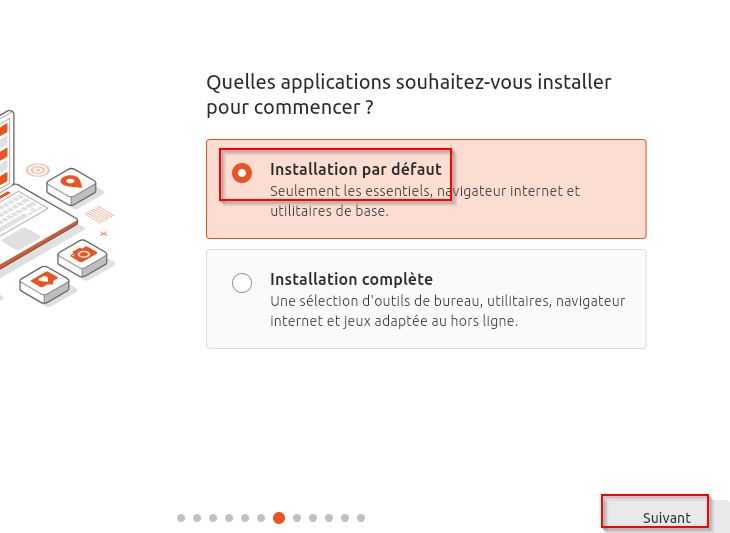Viewport: 730px width, 533px height.
Task: Click the dot just before the orange one
Action: pyautogui.click(x=261, y=518)
